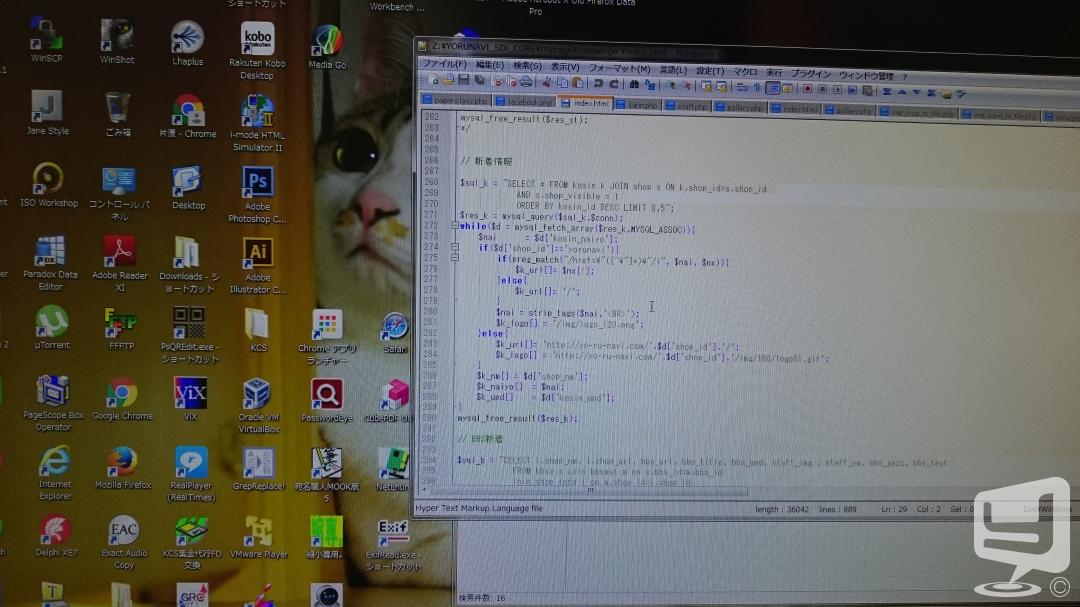This screenshot has height=607, width=1080.
Task: Open the 表示(V) menu
Action: pyautogui.click(x=565, y=67)
